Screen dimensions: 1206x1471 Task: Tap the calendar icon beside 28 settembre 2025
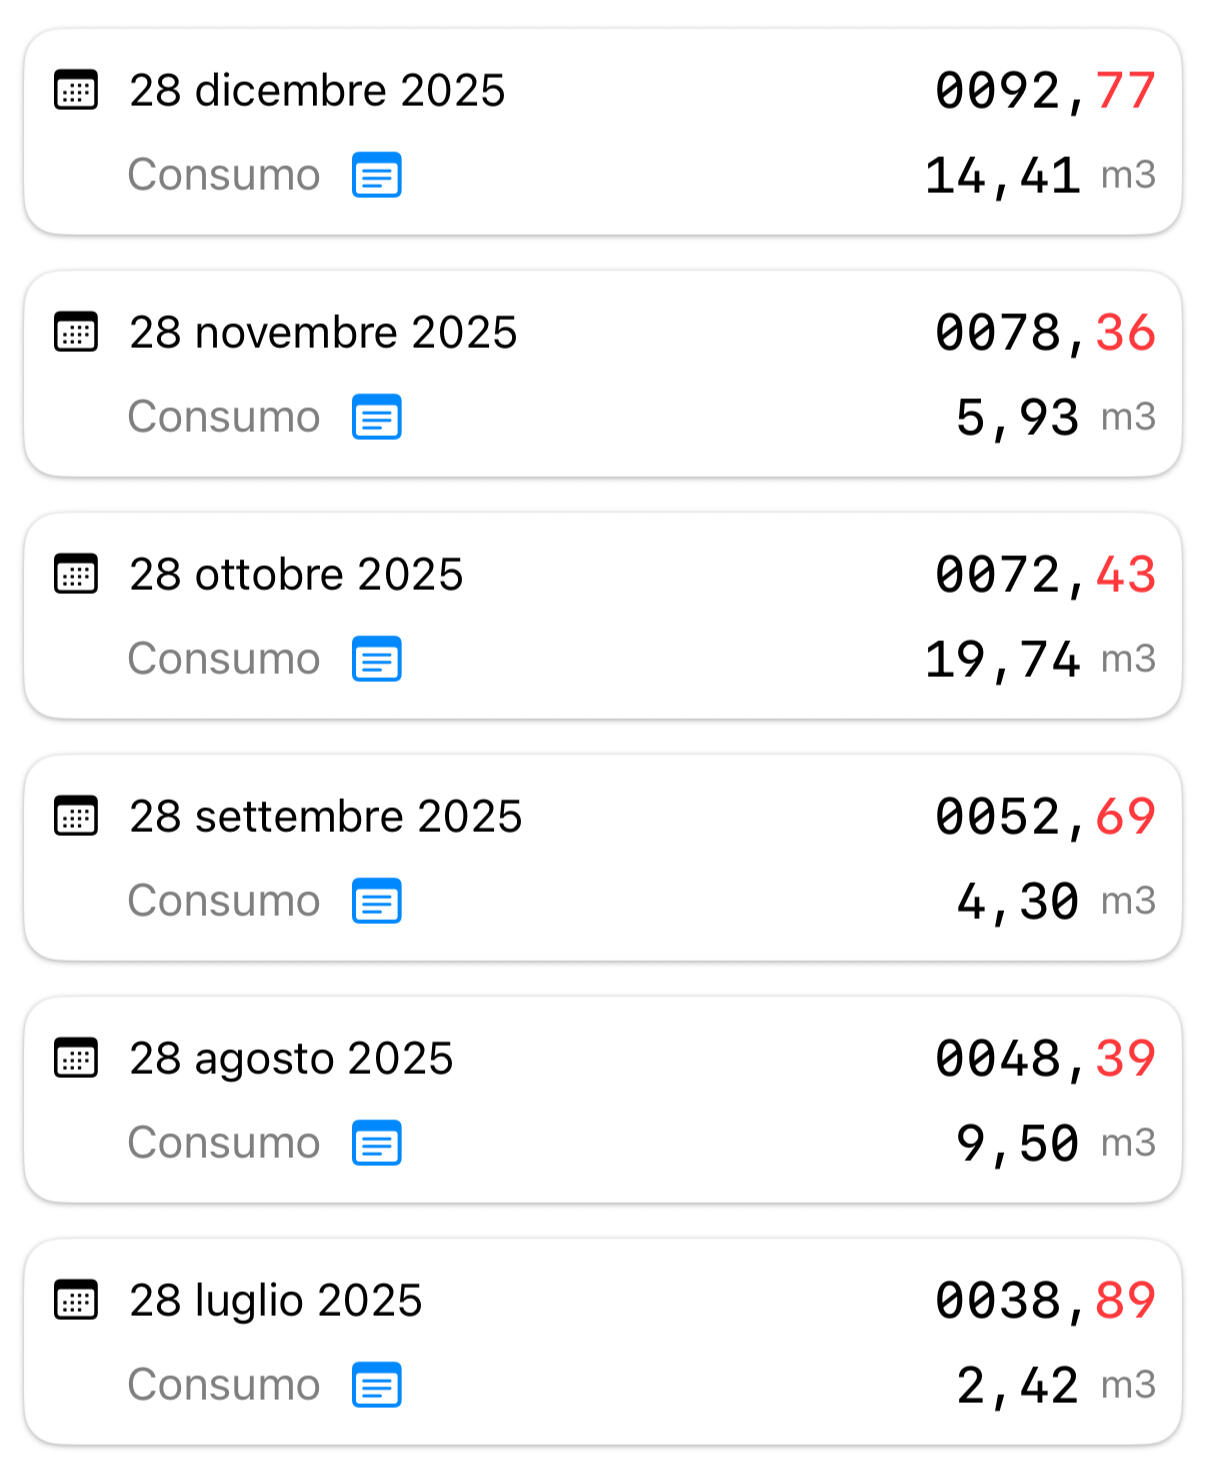(75, 816)
